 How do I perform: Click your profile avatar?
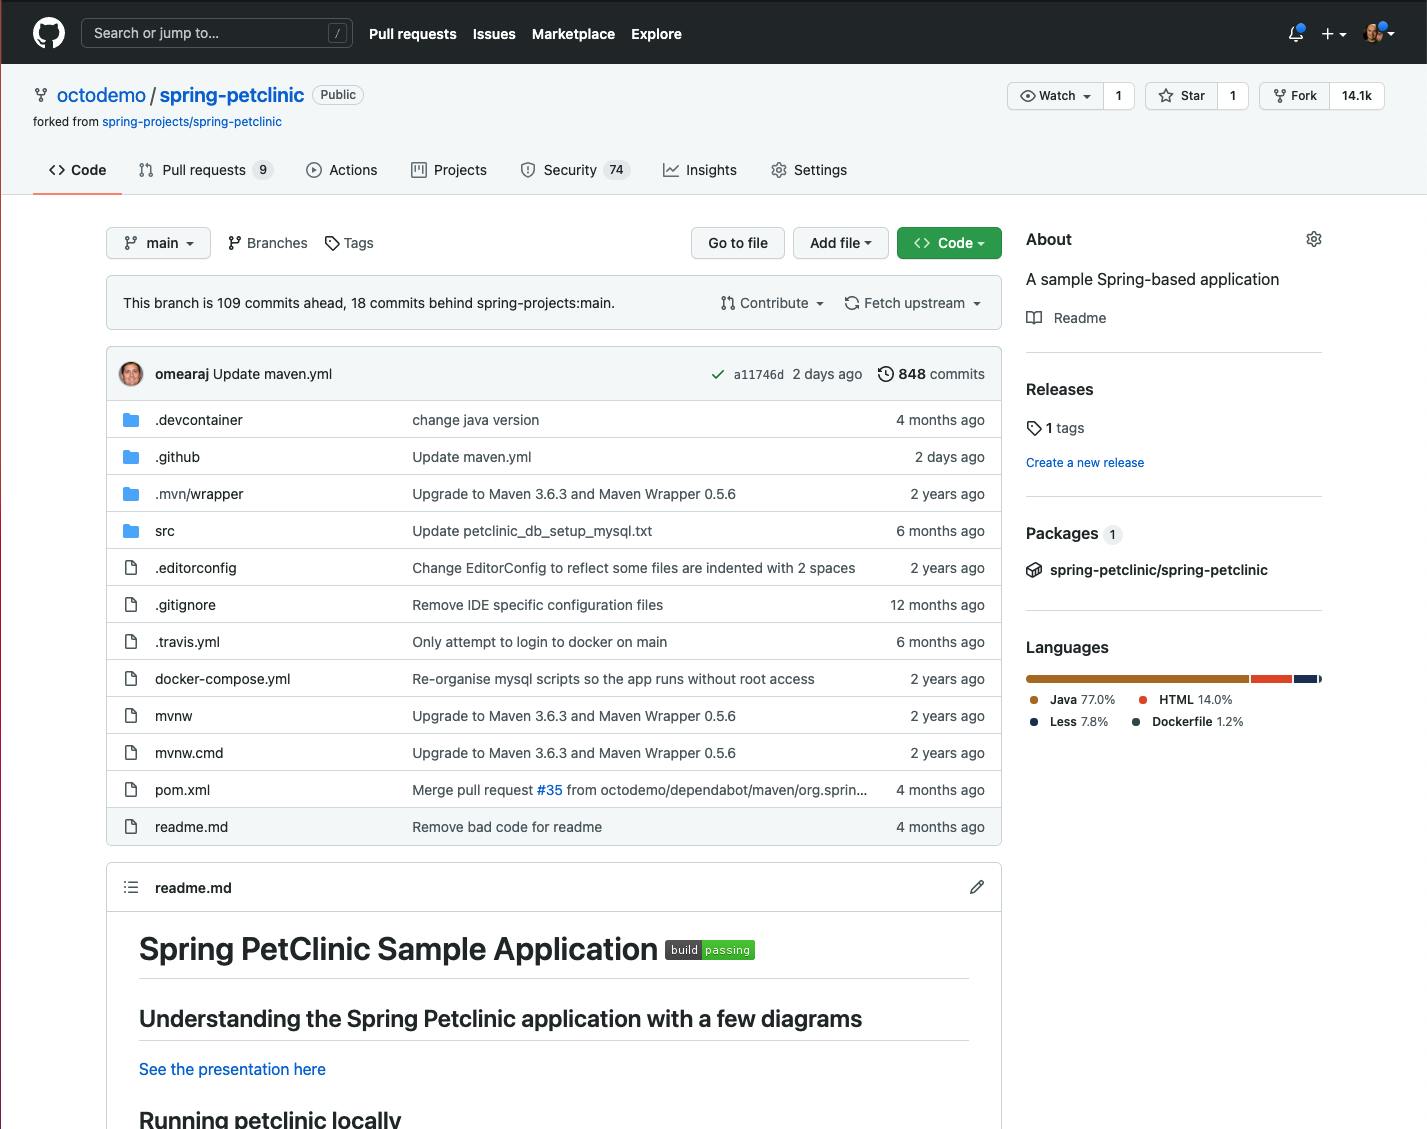[x=1375, y=32]
